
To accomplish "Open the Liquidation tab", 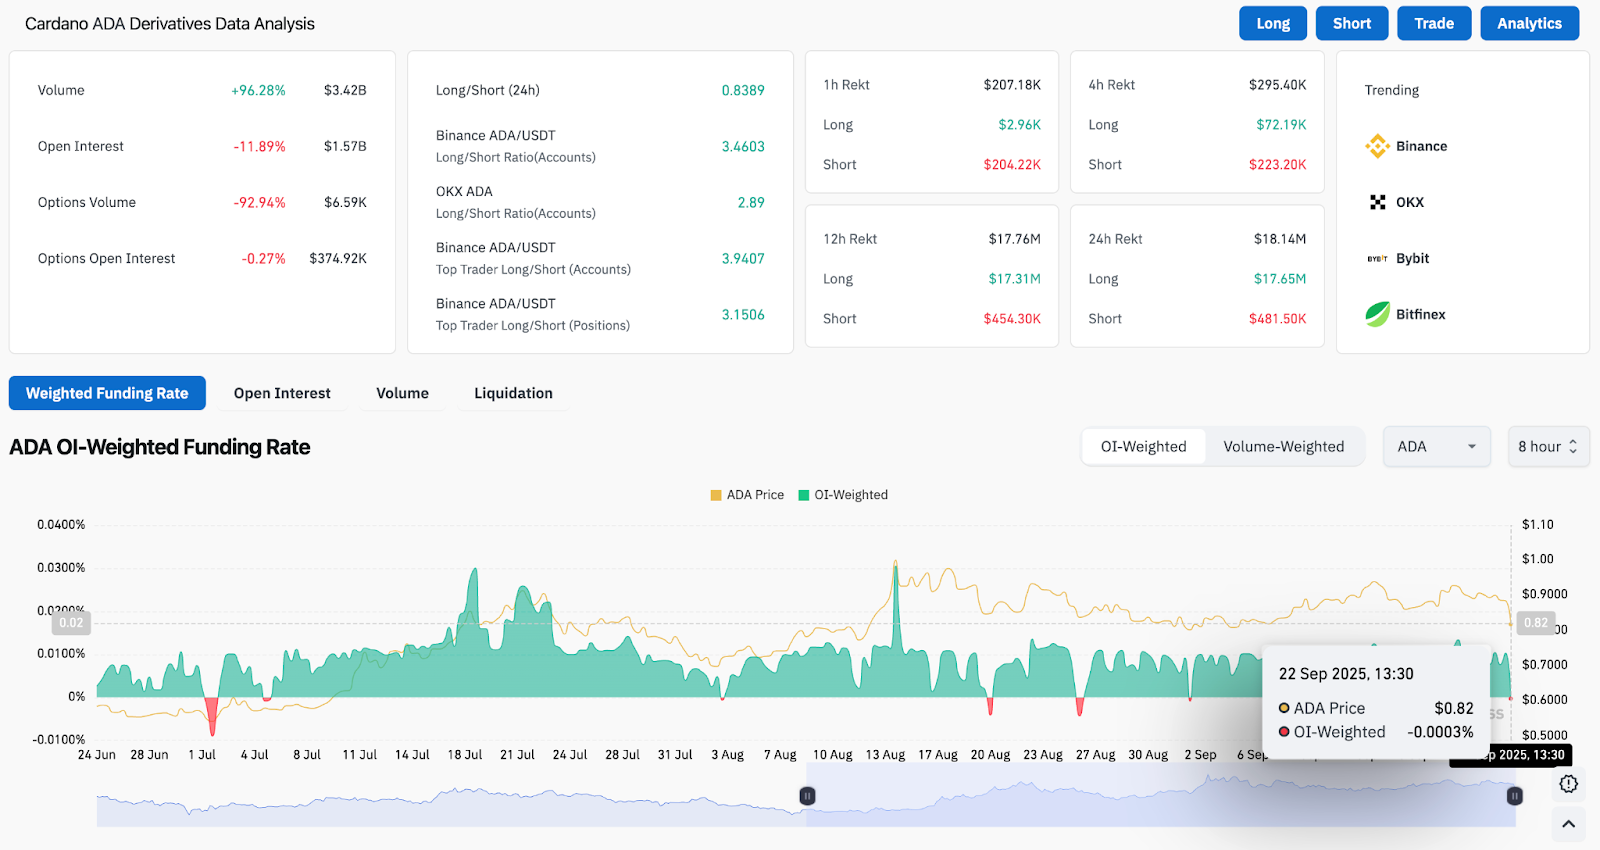I will point(513,393).
